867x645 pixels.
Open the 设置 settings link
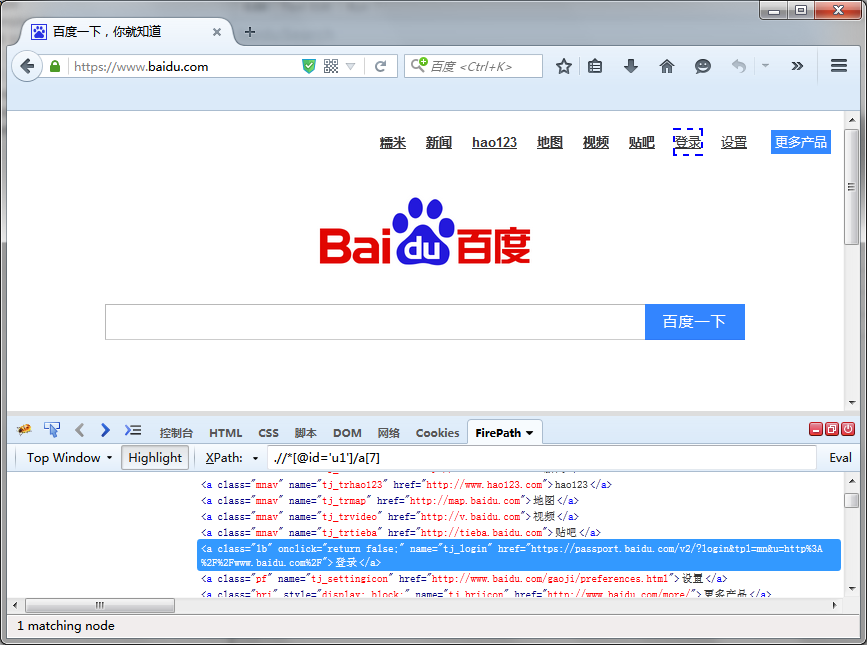(x=734, y=143)
